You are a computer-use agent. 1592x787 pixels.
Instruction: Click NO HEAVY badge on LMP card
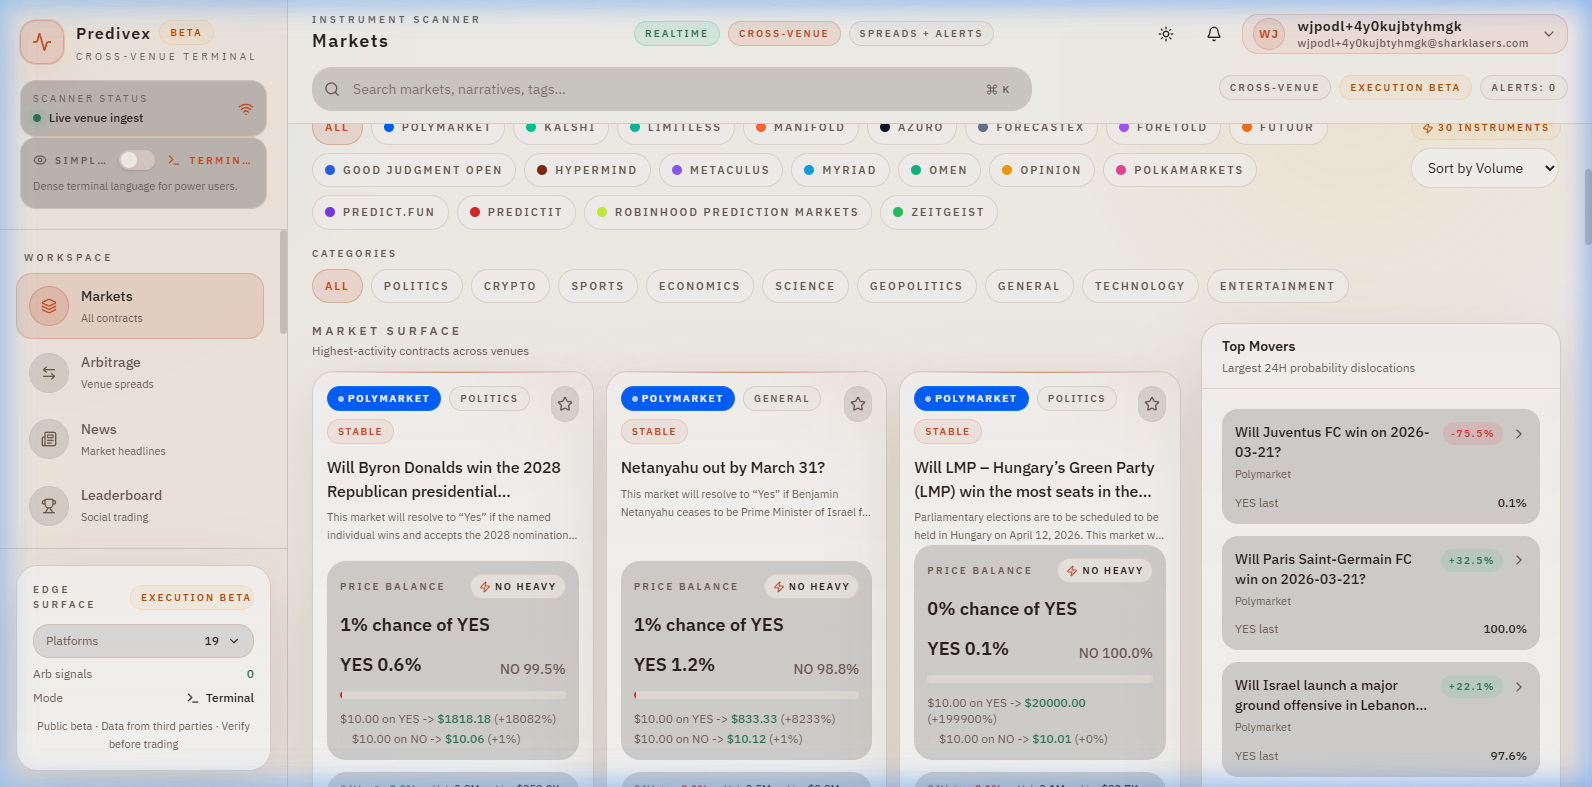[x=1105, y=571]
